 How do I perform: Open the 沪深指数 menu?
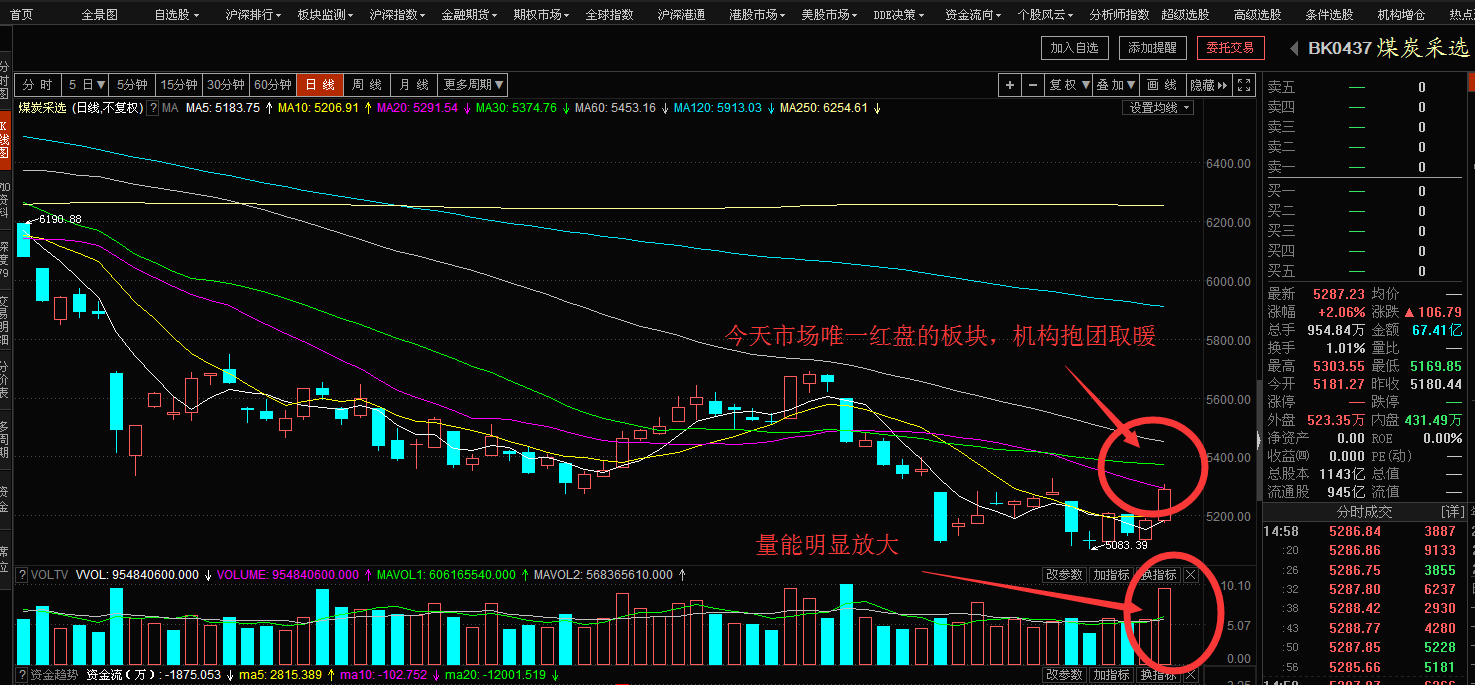397,15
